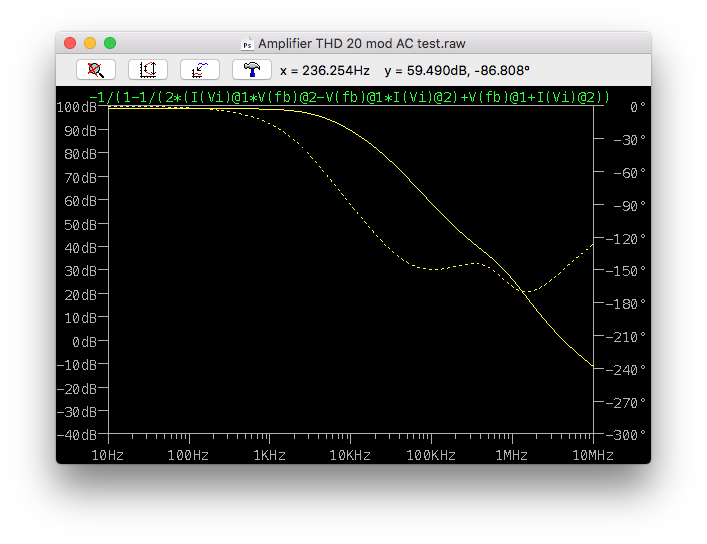707x544 pixels.
Task: Click the 100Hz label on the frequency axis
Action: [x=188, y=455]
